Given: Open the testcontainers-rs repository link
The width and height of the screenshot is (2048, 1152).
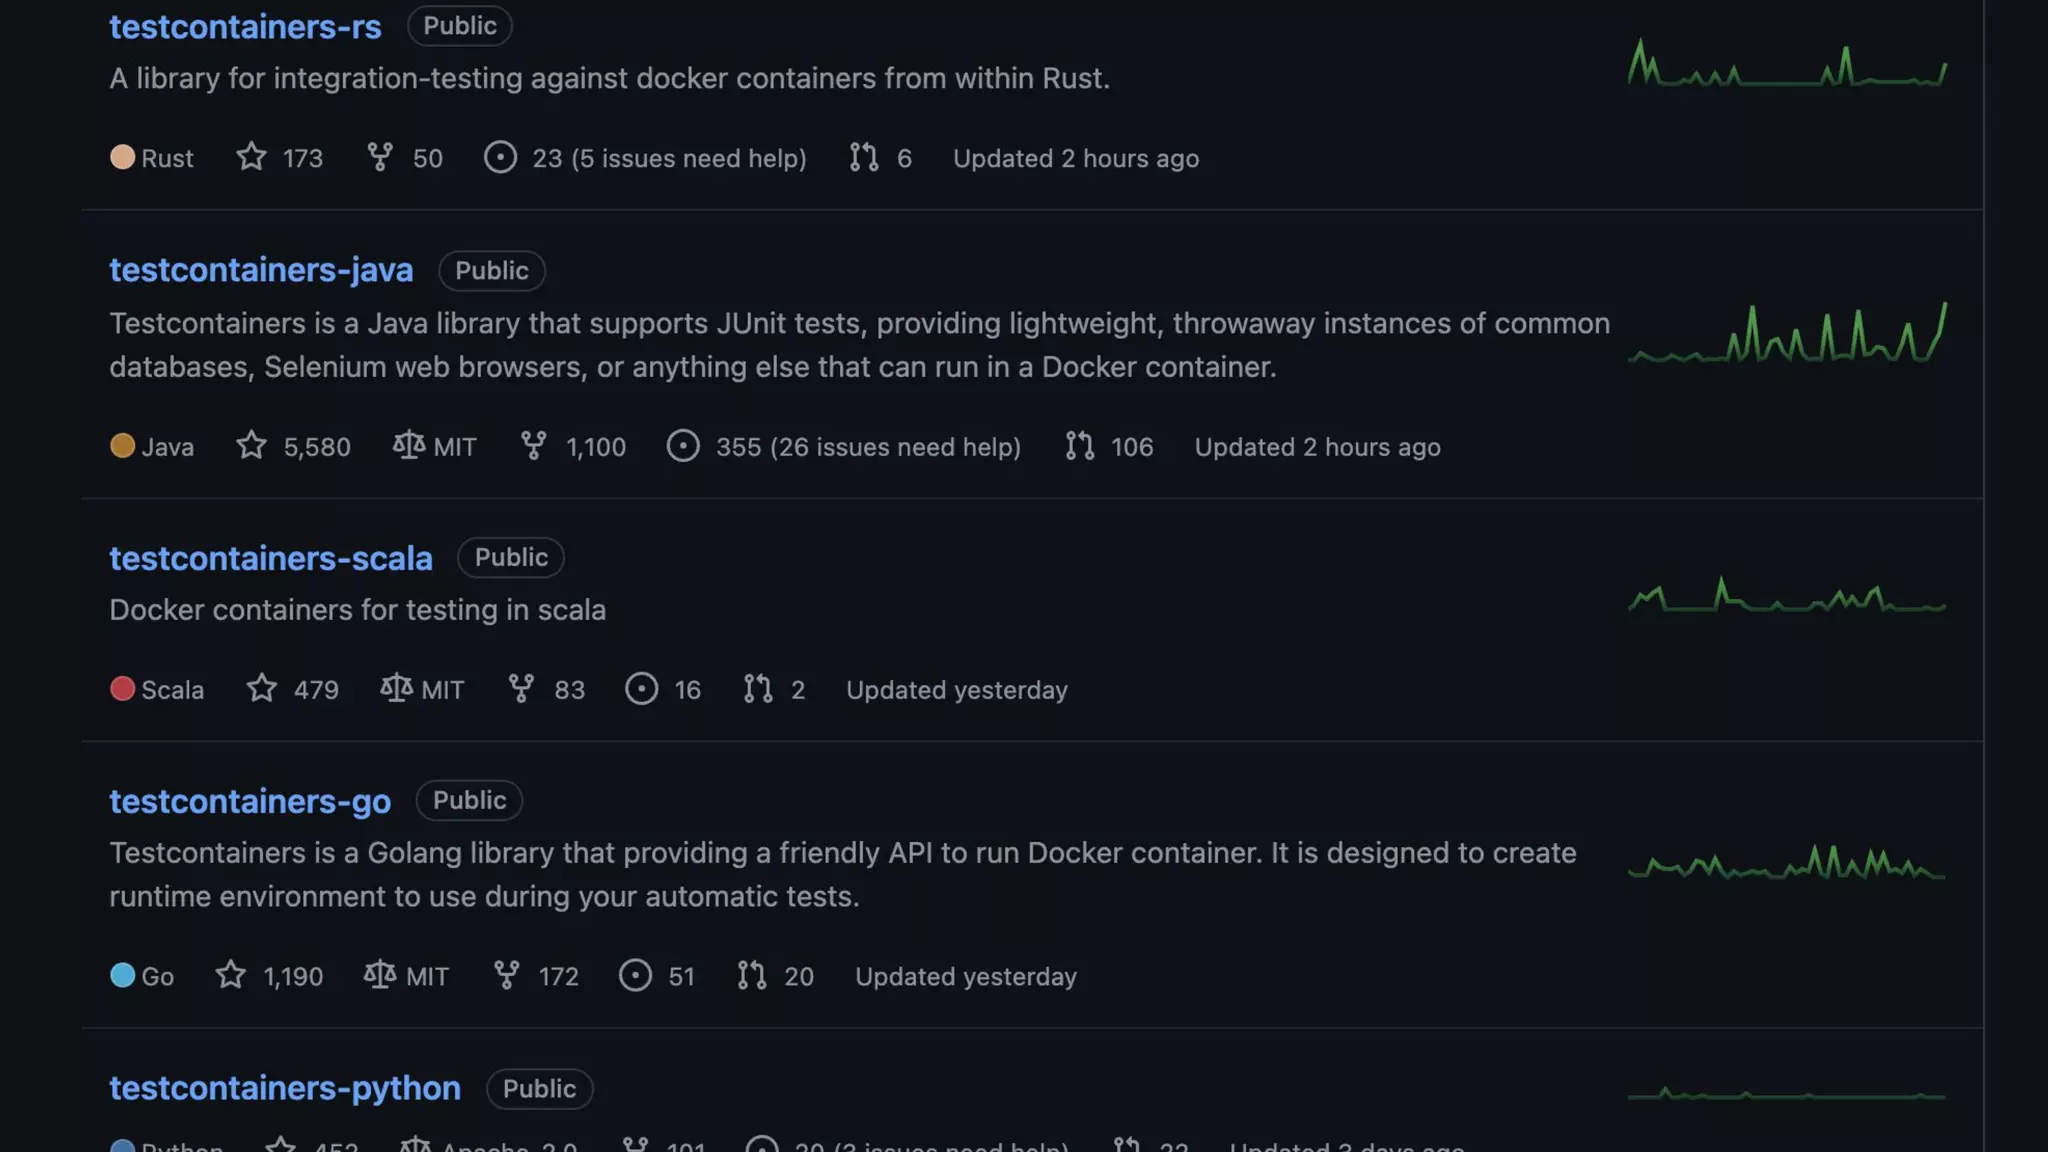Looking at the screenshot, I should click(245, 27).
